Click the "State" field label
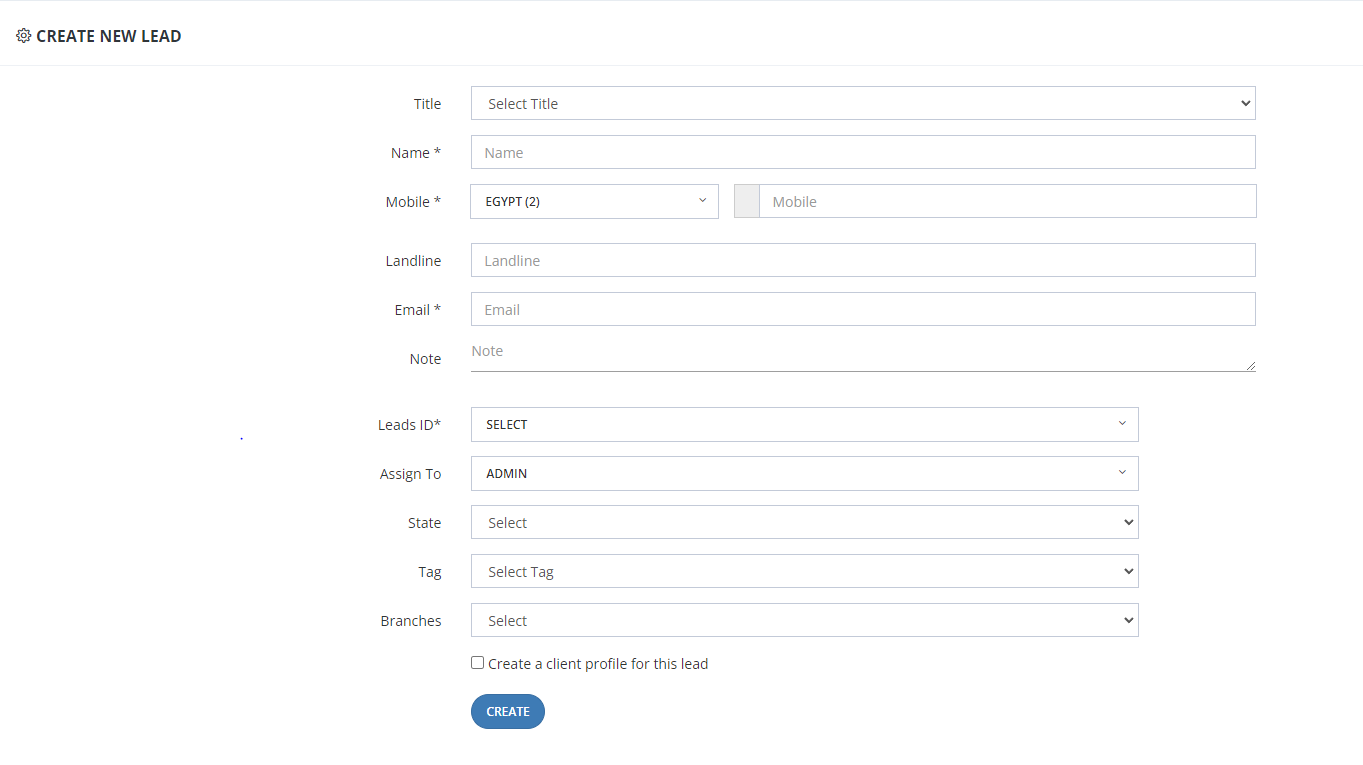Image resolution: width=1363 pixels, height=765 pixels. pos(424,523)
